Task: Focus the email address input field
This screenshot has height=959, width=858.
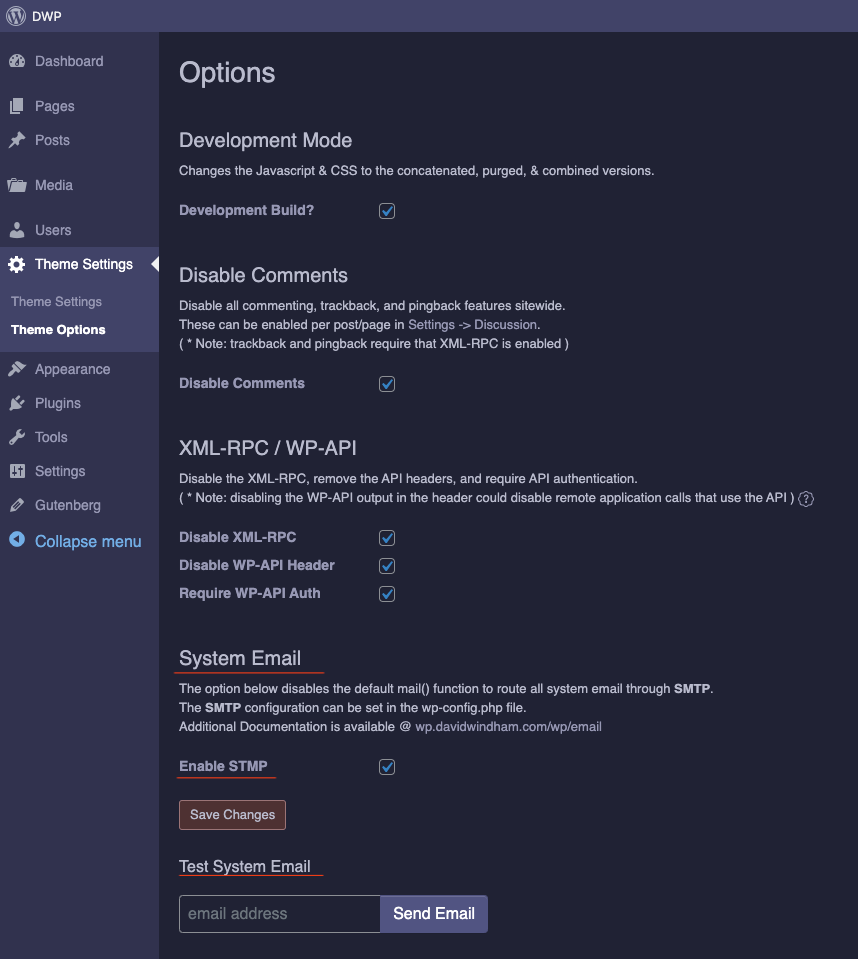Action: pos(279,914)
